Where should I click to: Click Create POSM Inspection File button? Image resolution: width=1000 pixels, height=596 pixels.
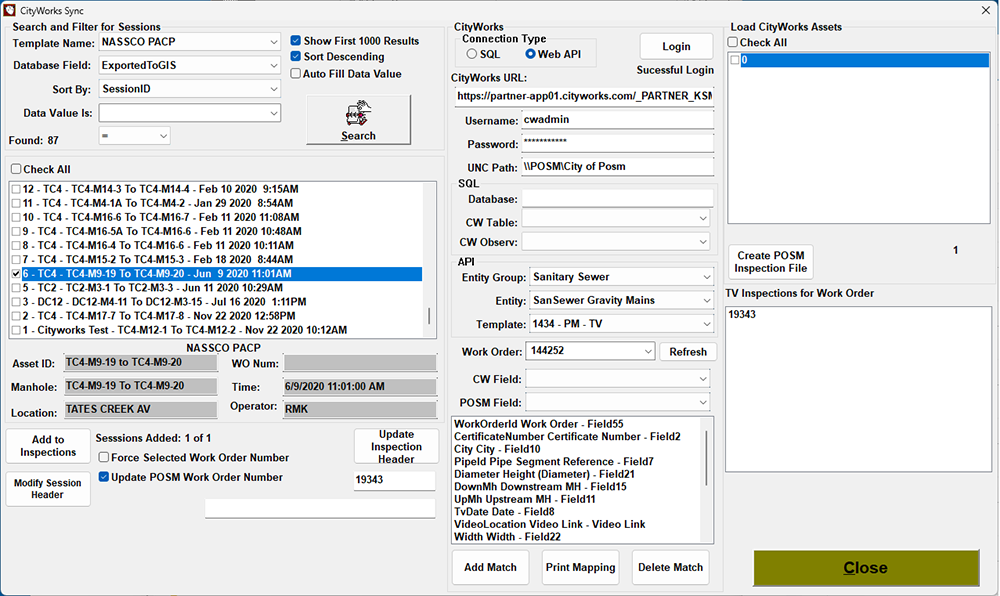[770, 262]
